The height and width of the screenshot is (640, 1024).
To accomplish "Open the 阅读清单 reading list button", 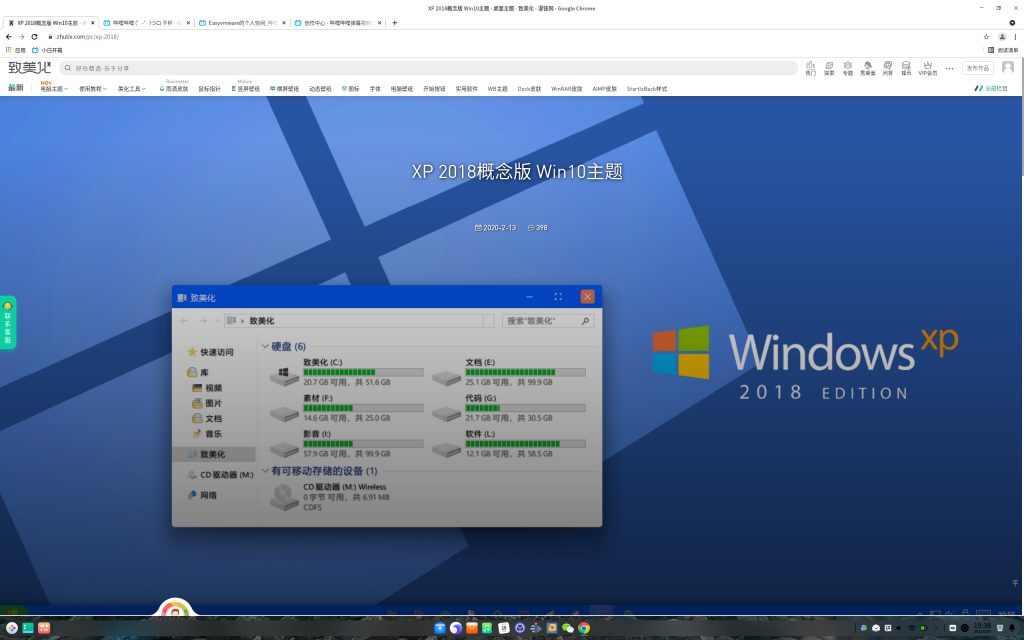I will (x=1002, y=50).
